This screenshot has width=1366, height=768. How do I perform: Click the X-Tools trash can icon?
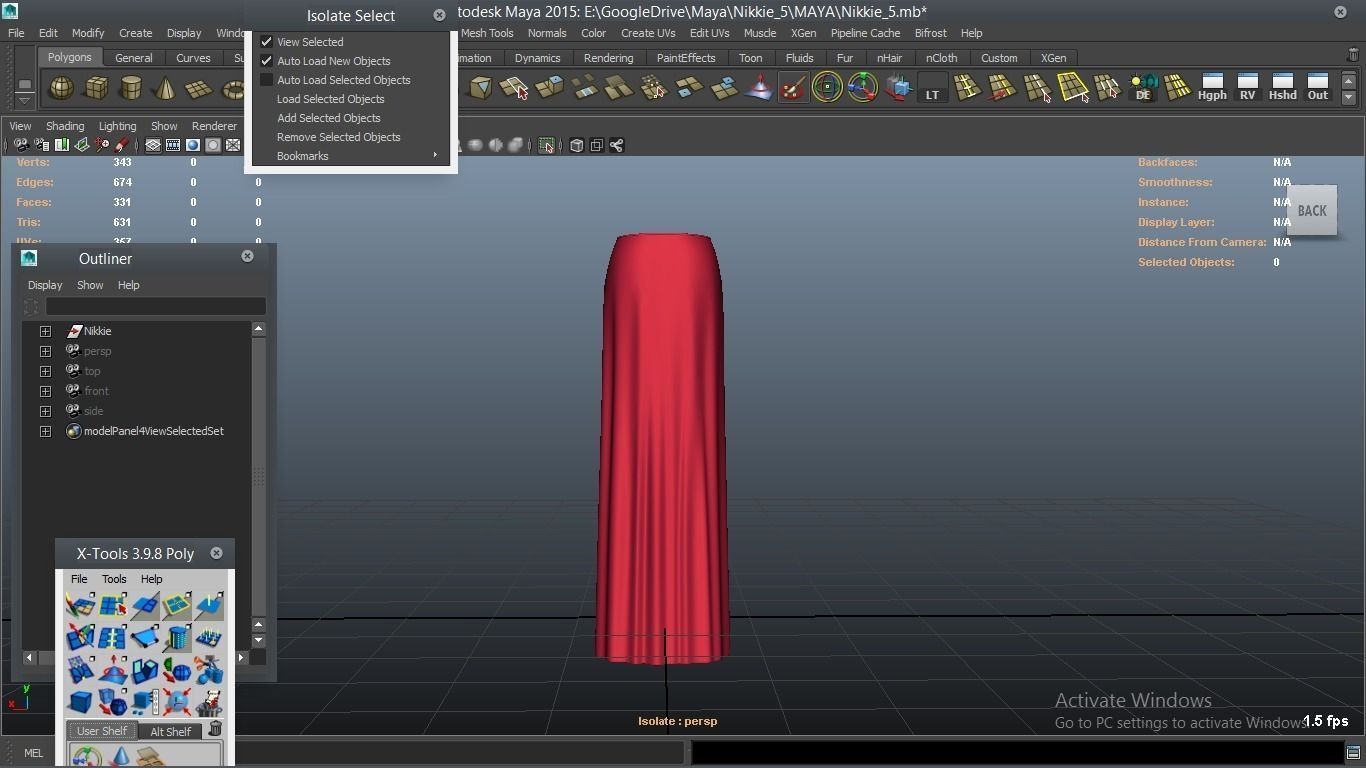(215, 729)
